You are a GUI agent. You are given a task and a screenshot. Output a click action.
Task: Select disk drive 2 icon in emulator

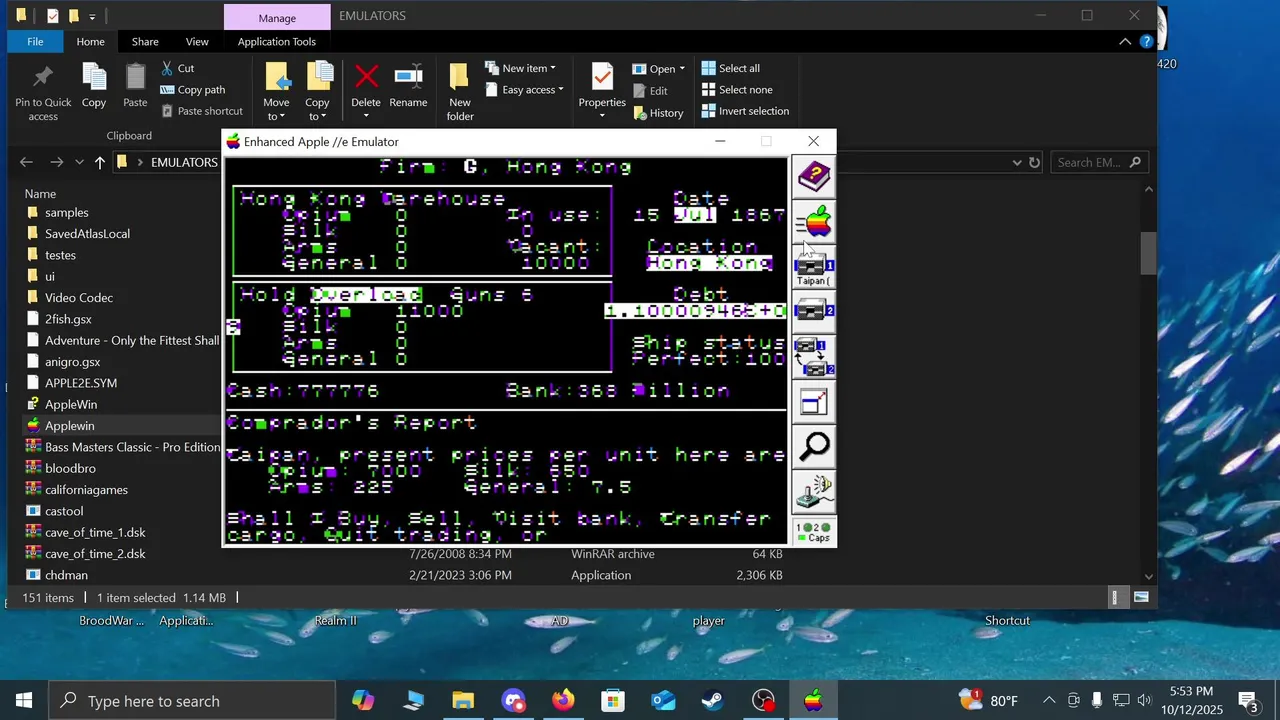814,311
